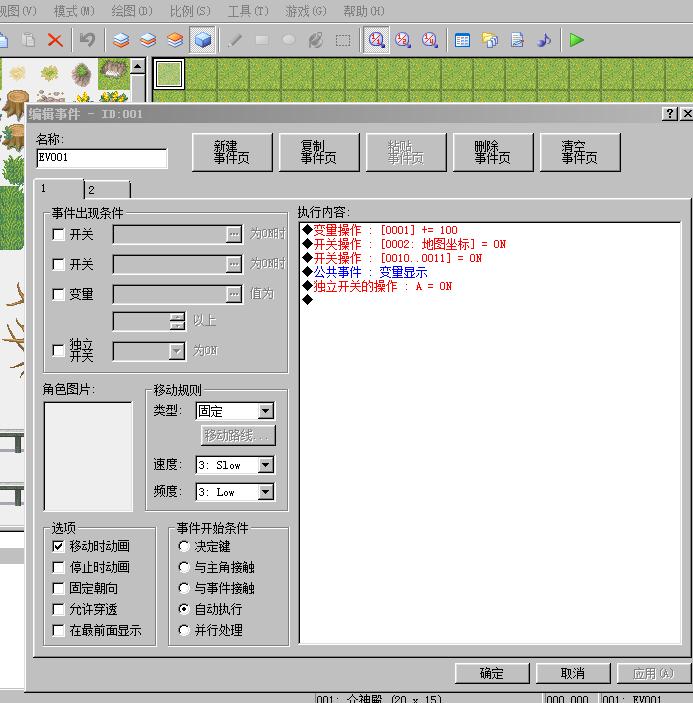Select the ellipse drawing tool
The image size is (693, 703).
click(x=289, y=40)
